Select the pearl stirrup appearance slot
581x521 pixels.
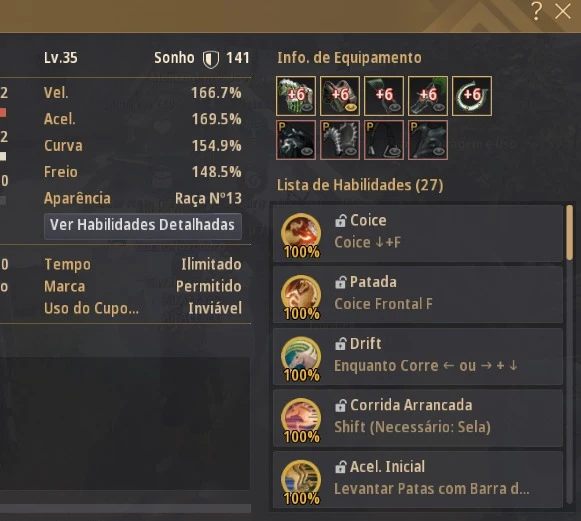[x=384, y=140]
